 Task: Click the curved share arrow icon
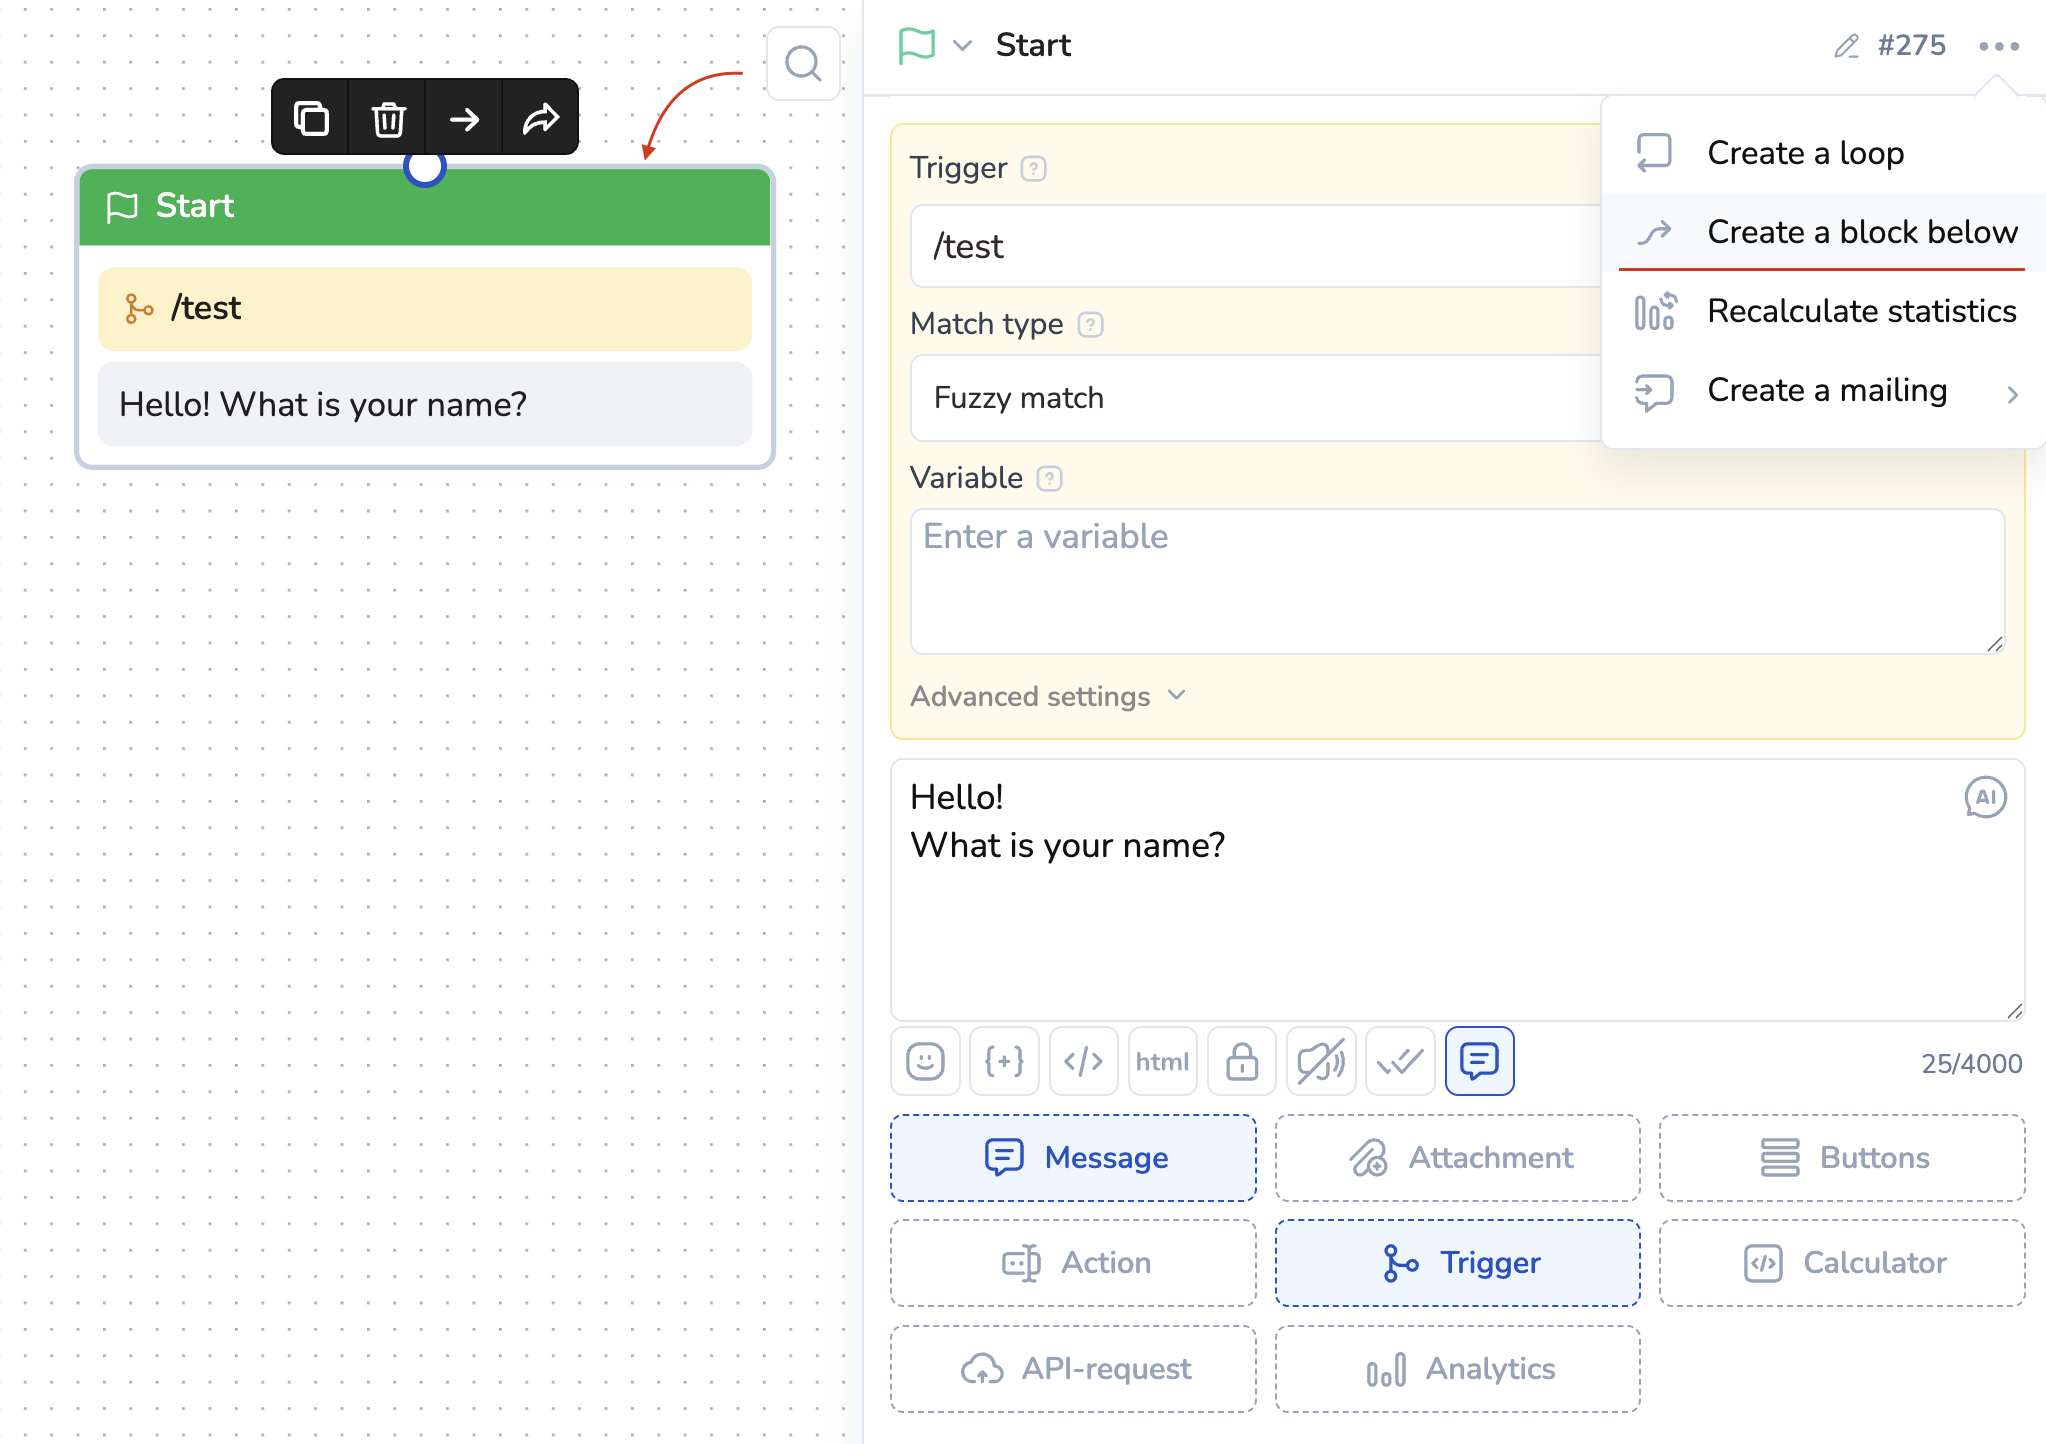point(541,119)
